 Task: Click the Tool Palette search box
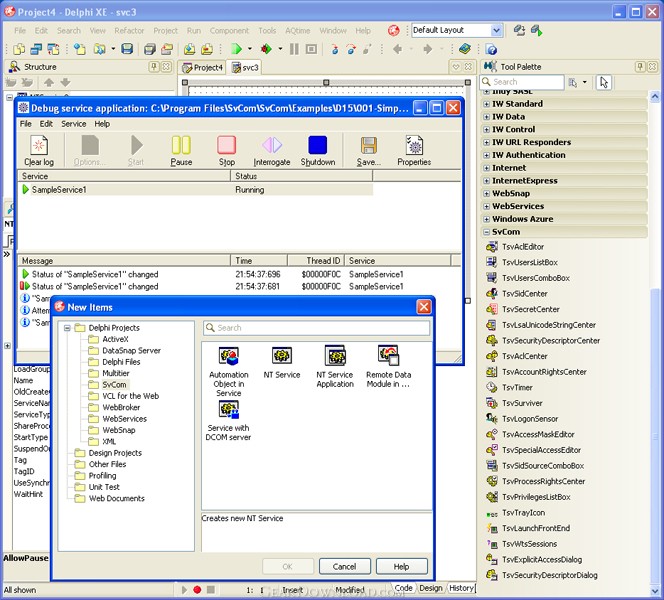[x=522, y=82]
